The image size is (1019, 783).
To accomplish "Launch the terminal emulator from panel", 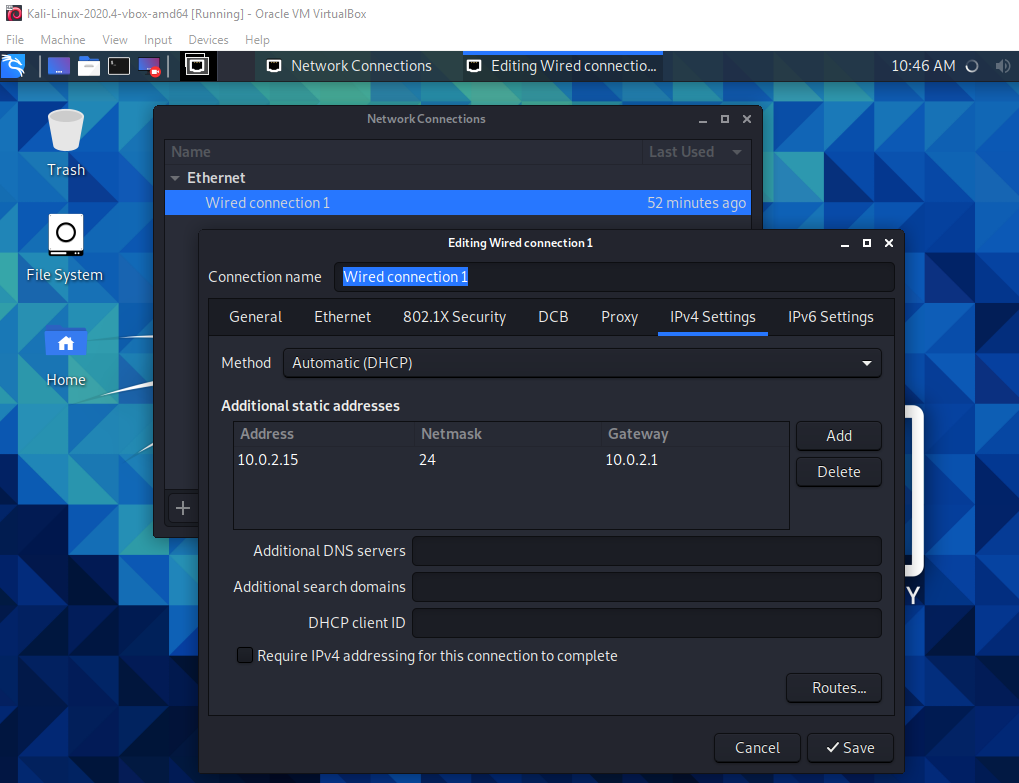I will [x=119, y=66].
